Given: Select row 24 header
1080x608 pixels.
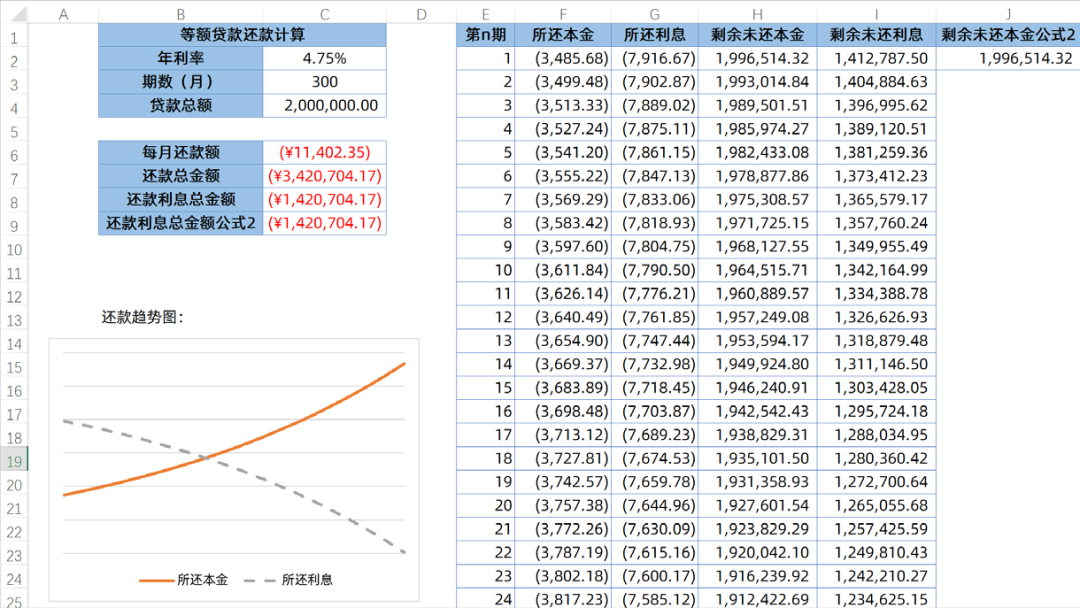Looking at the screenshot, I should (14, 579).
